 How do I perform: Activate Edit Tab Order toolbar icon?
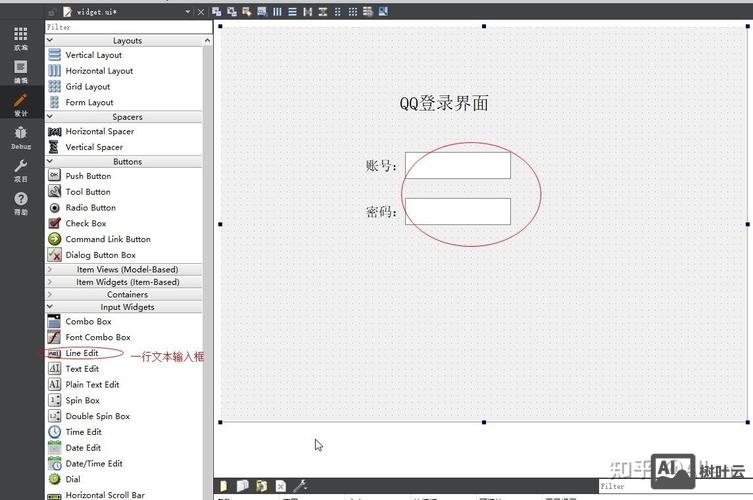point(262,12)
